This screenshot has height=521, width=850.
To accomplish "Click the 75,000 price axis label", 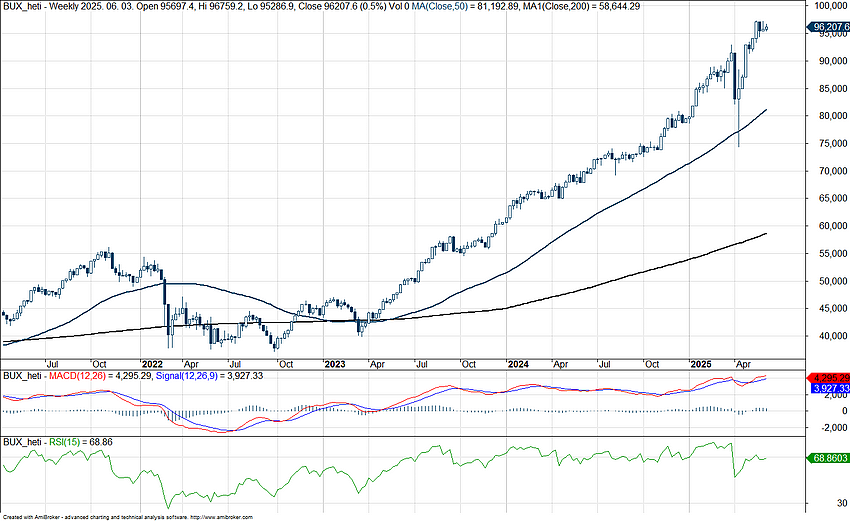I will [833, 144].
